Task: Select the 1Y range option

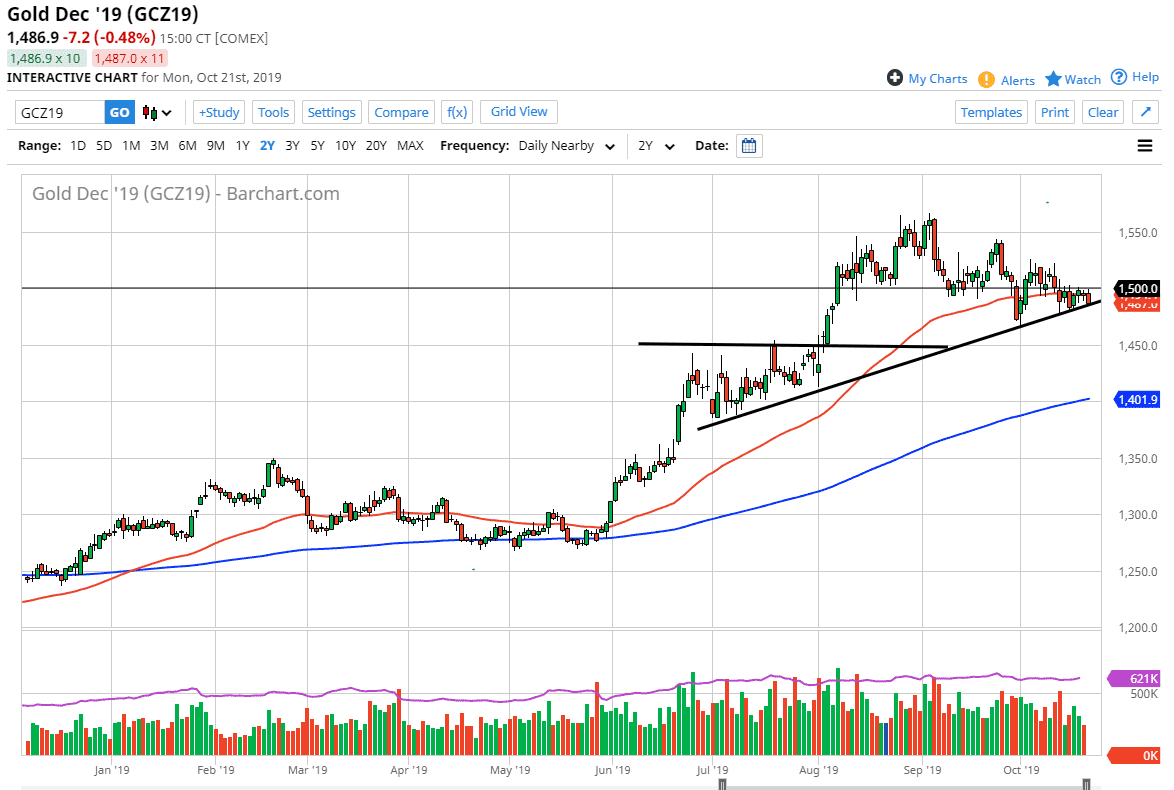Action: click(x=242, y=145)
